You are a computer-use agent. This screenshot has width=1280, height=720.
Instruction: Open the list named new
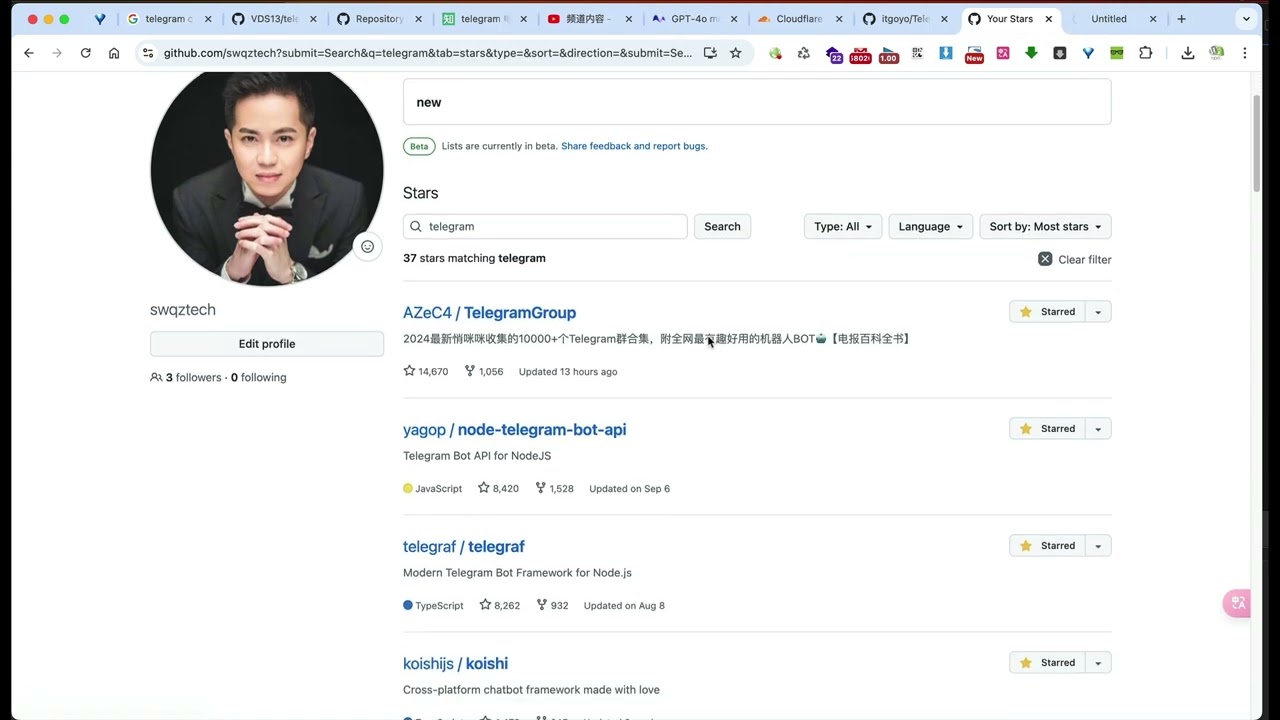[x=757, y=102]
